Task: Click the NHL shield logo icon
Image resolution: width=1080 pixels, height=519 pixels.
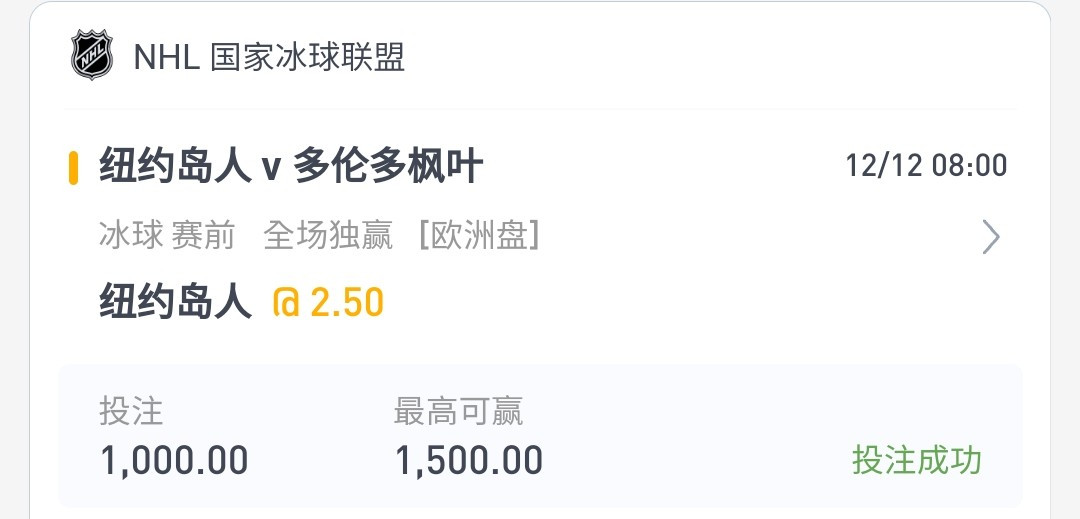Action: pos(92,54)
